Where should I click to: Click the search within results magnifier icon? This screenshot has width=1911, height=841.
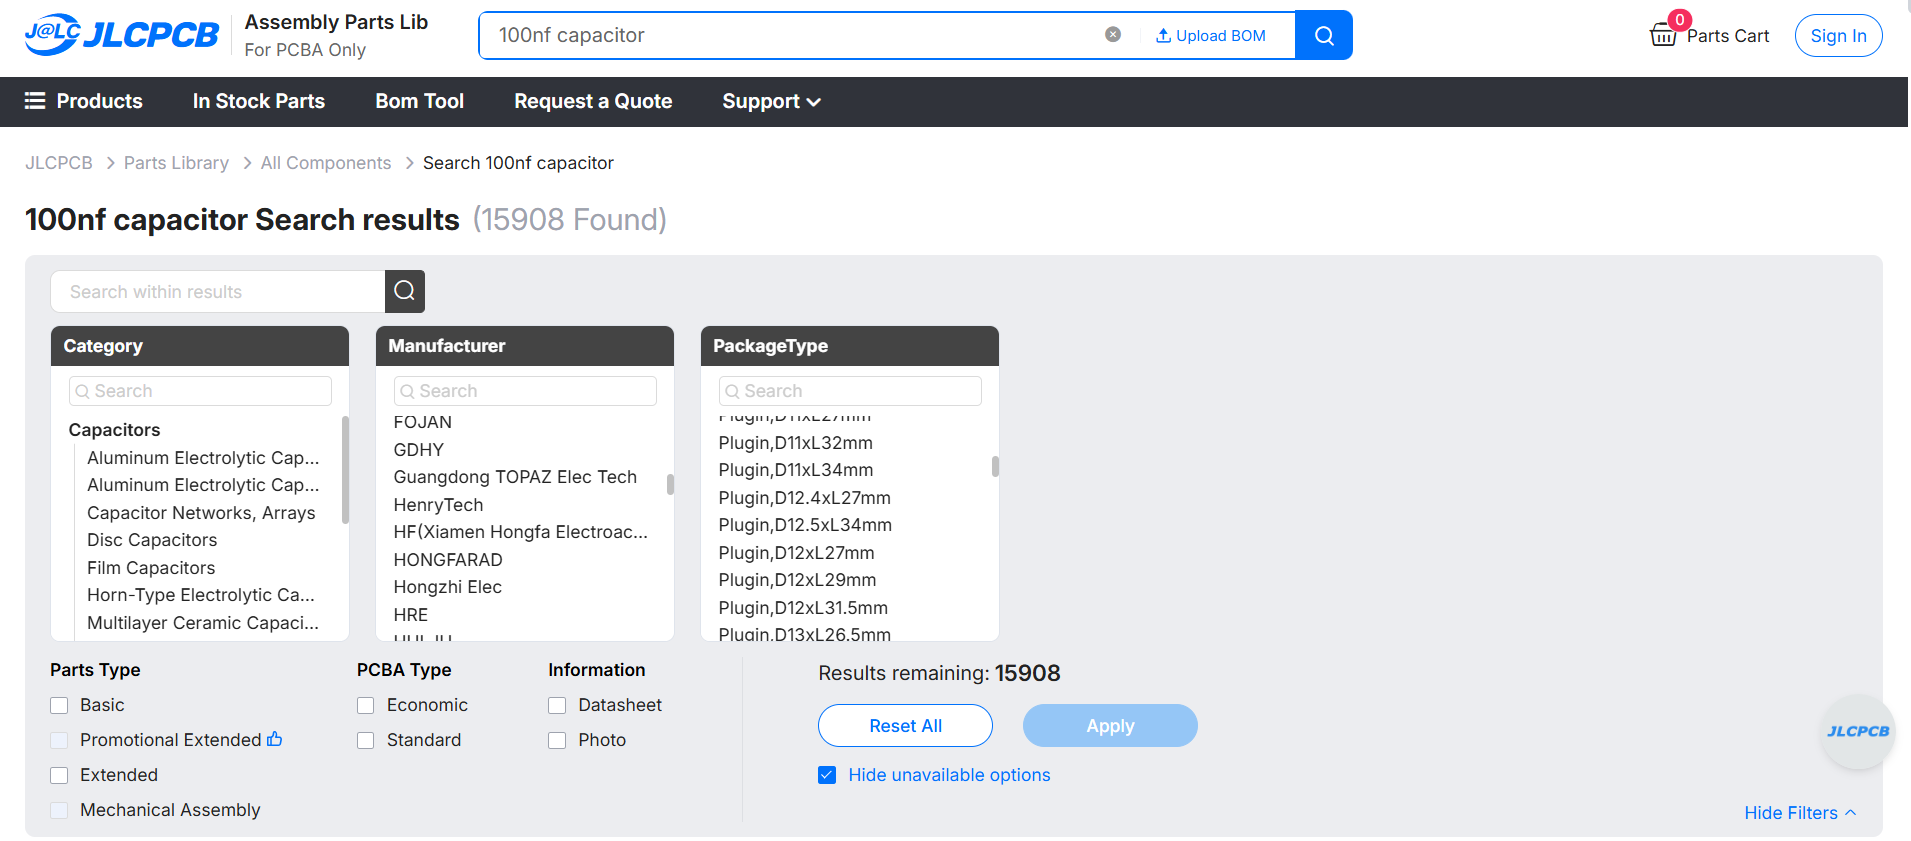click(x=405, y=291)
